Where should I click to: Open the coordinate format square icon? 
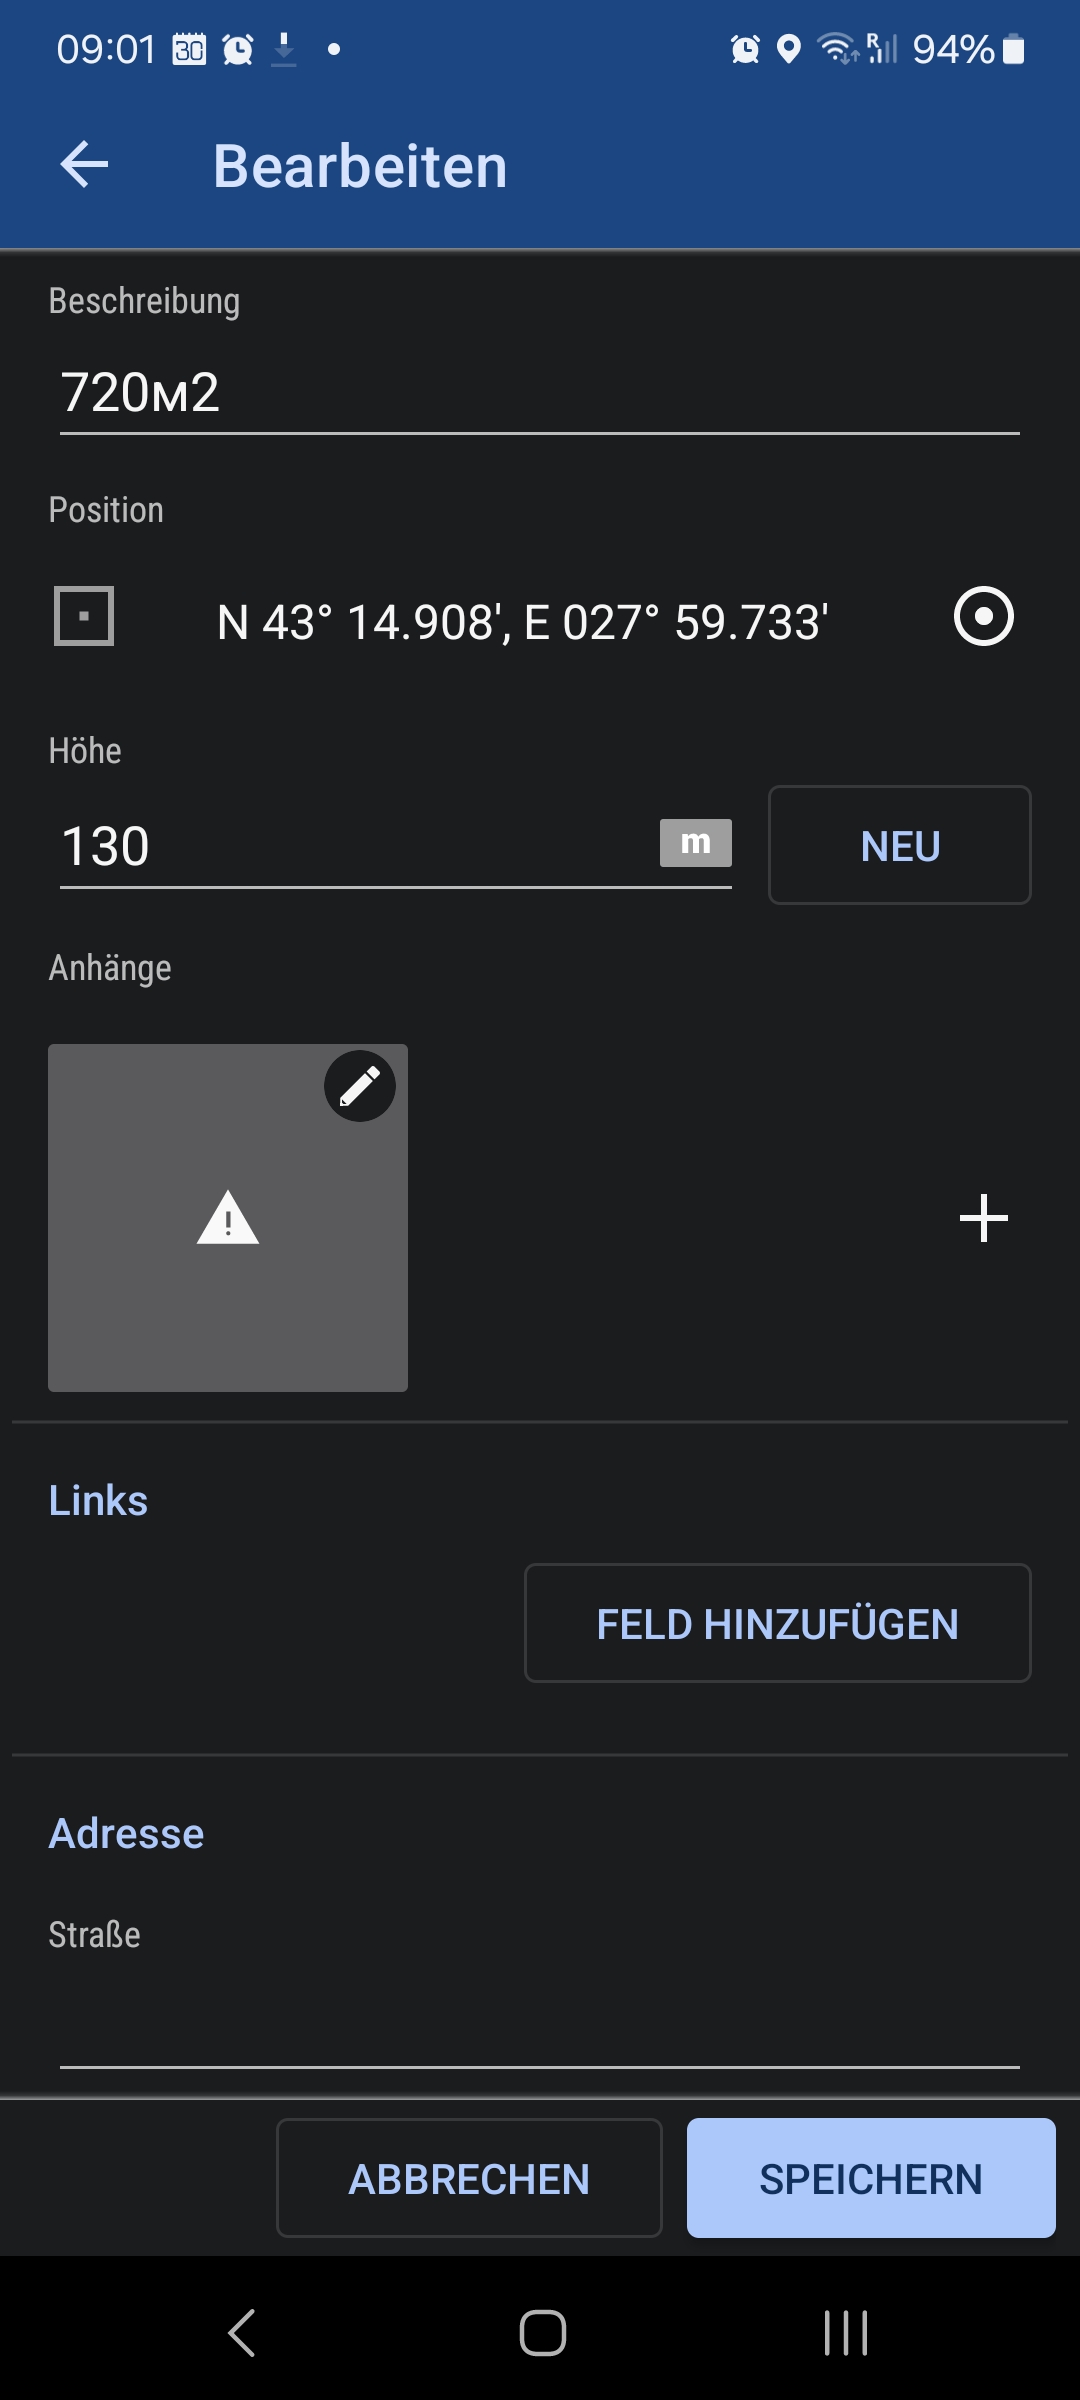(84, 616)
